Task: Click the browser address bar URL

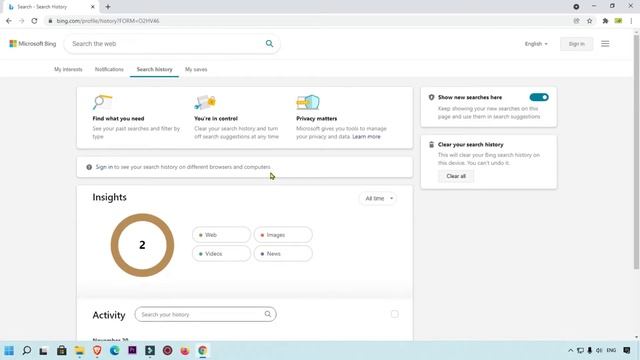Action: (x=108, y=21)
